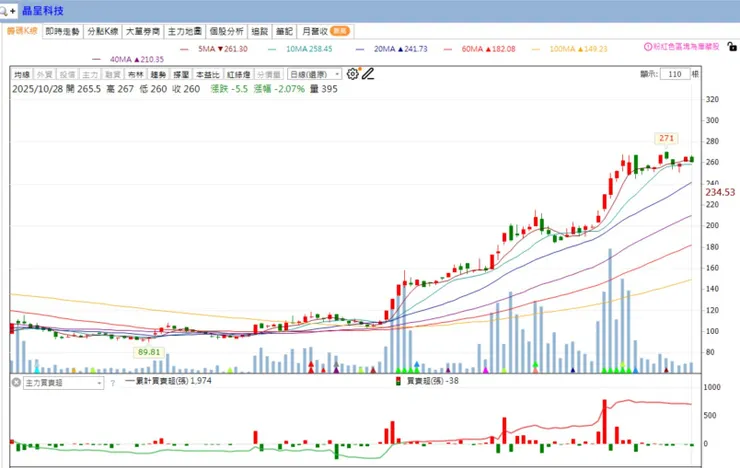
Task: Switch to the 筆記 tab
Action: (x=285, y=32)
